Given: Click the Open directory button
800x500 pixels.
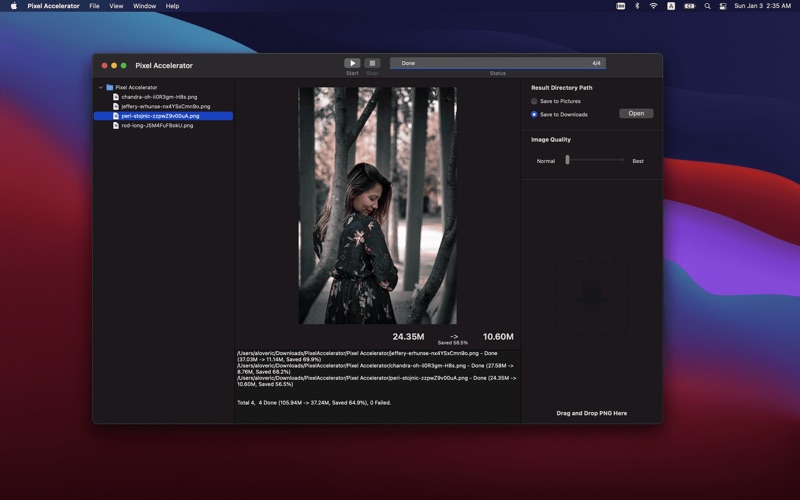Looking at the screenshot, I should click(636, 114).
